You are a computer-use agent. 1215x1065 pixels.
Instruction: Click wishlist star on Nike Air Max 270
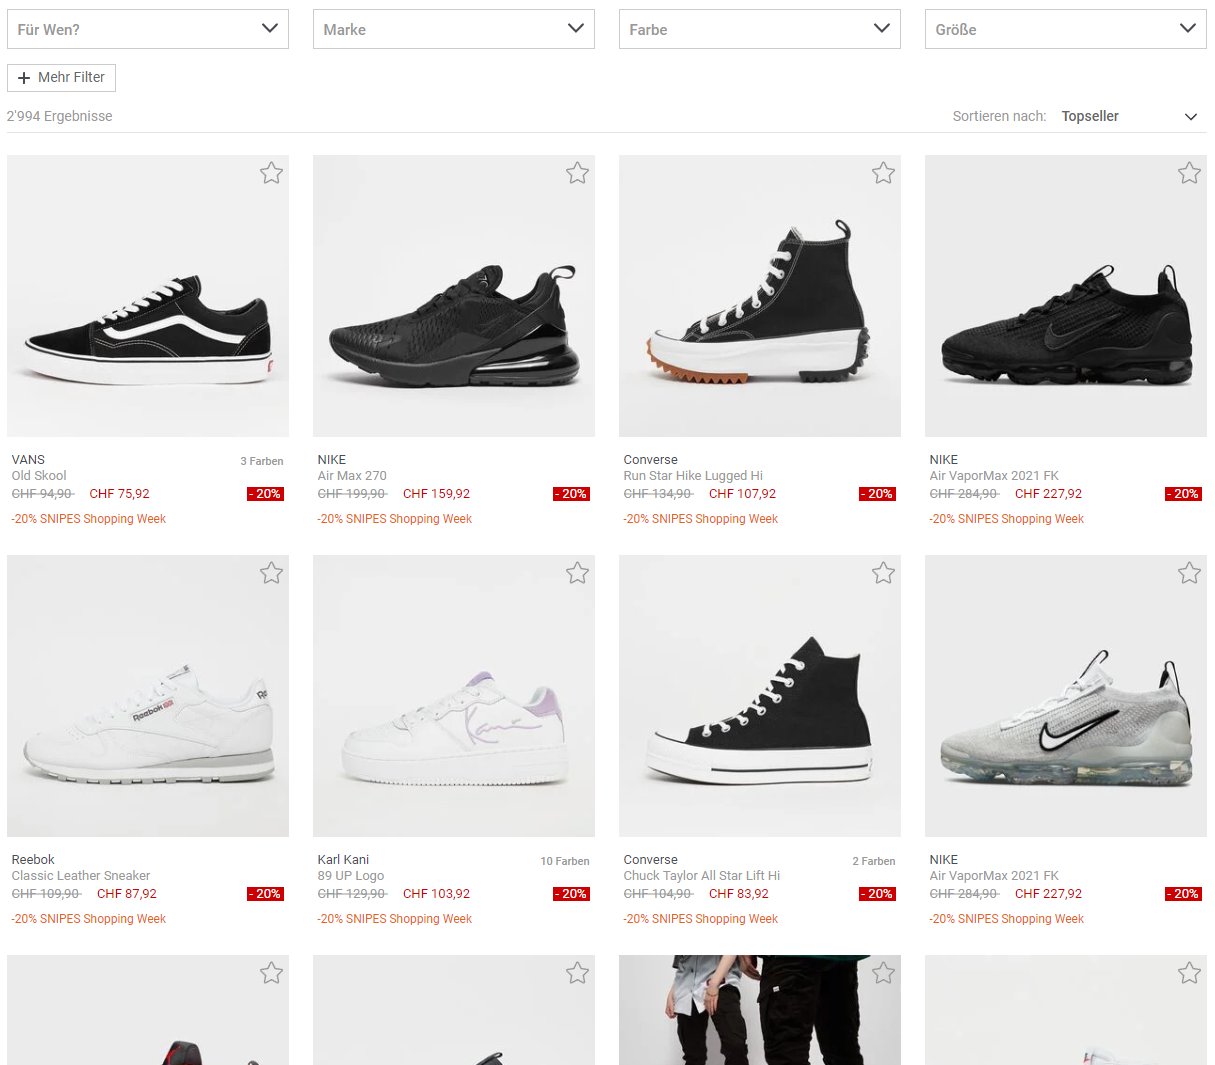pyautogui.click(x=577, y=173)
